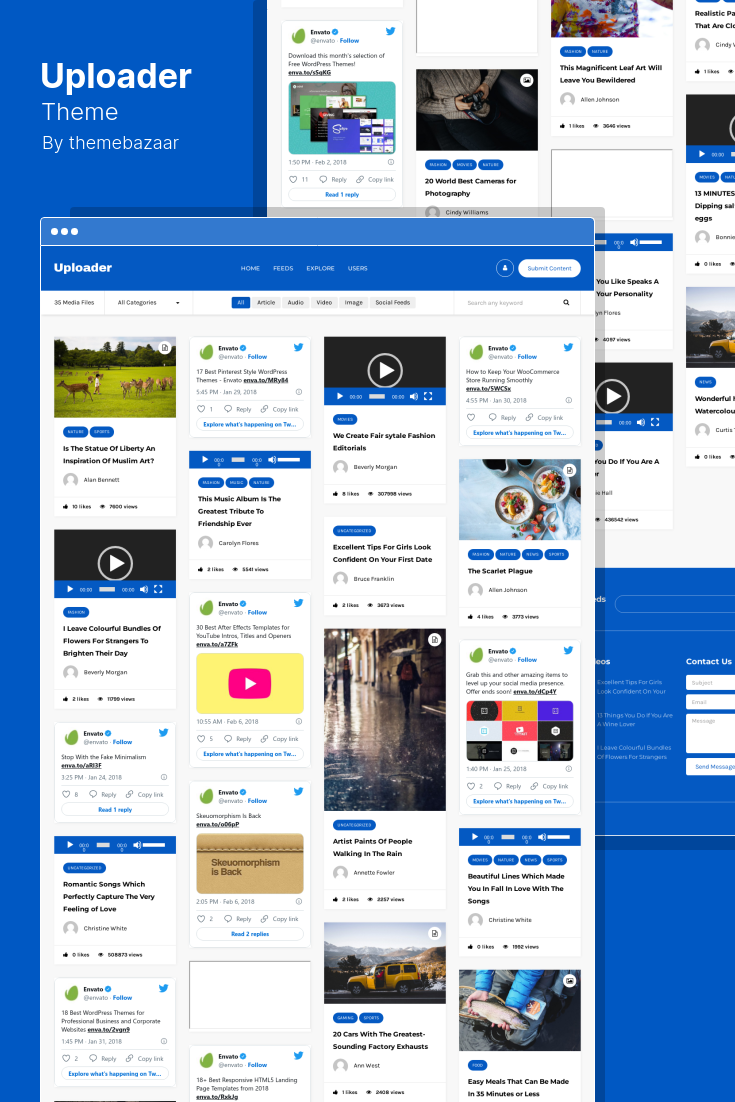Like the '30 Best After Effects Templates' tweet
This screenshot has height=1102, width=735.
[x=201, y=739]
